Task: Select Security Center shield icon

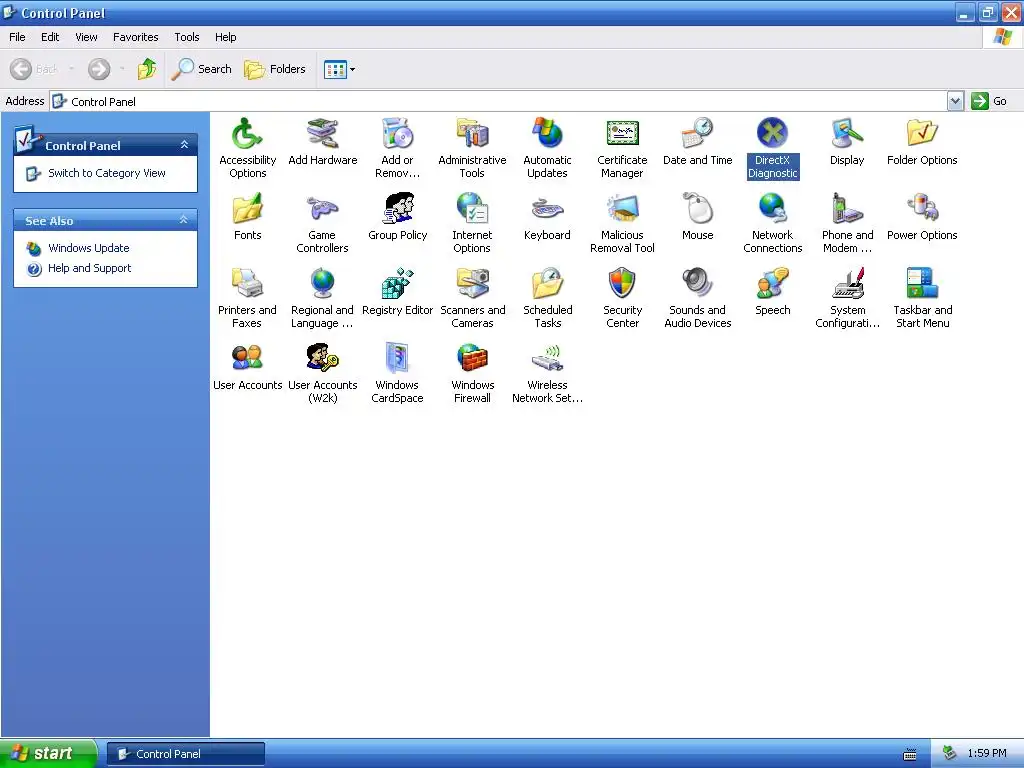Action: pos(622,284)
